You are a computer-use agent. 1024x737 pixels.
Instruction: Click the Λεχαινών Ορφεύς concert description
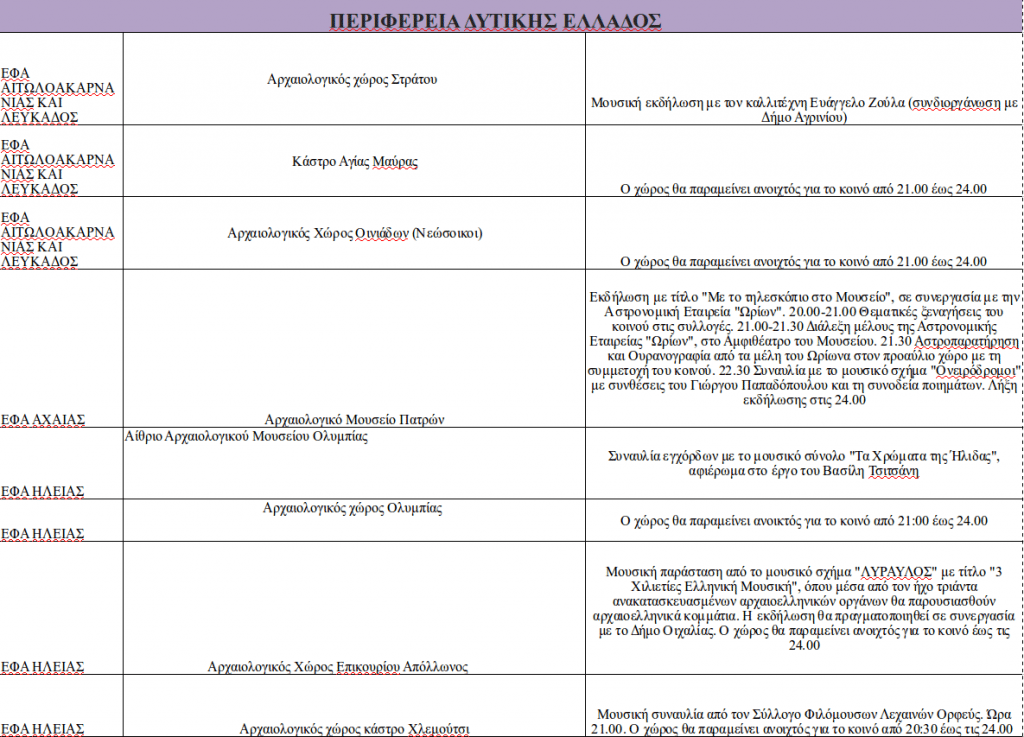coord(804,721)
